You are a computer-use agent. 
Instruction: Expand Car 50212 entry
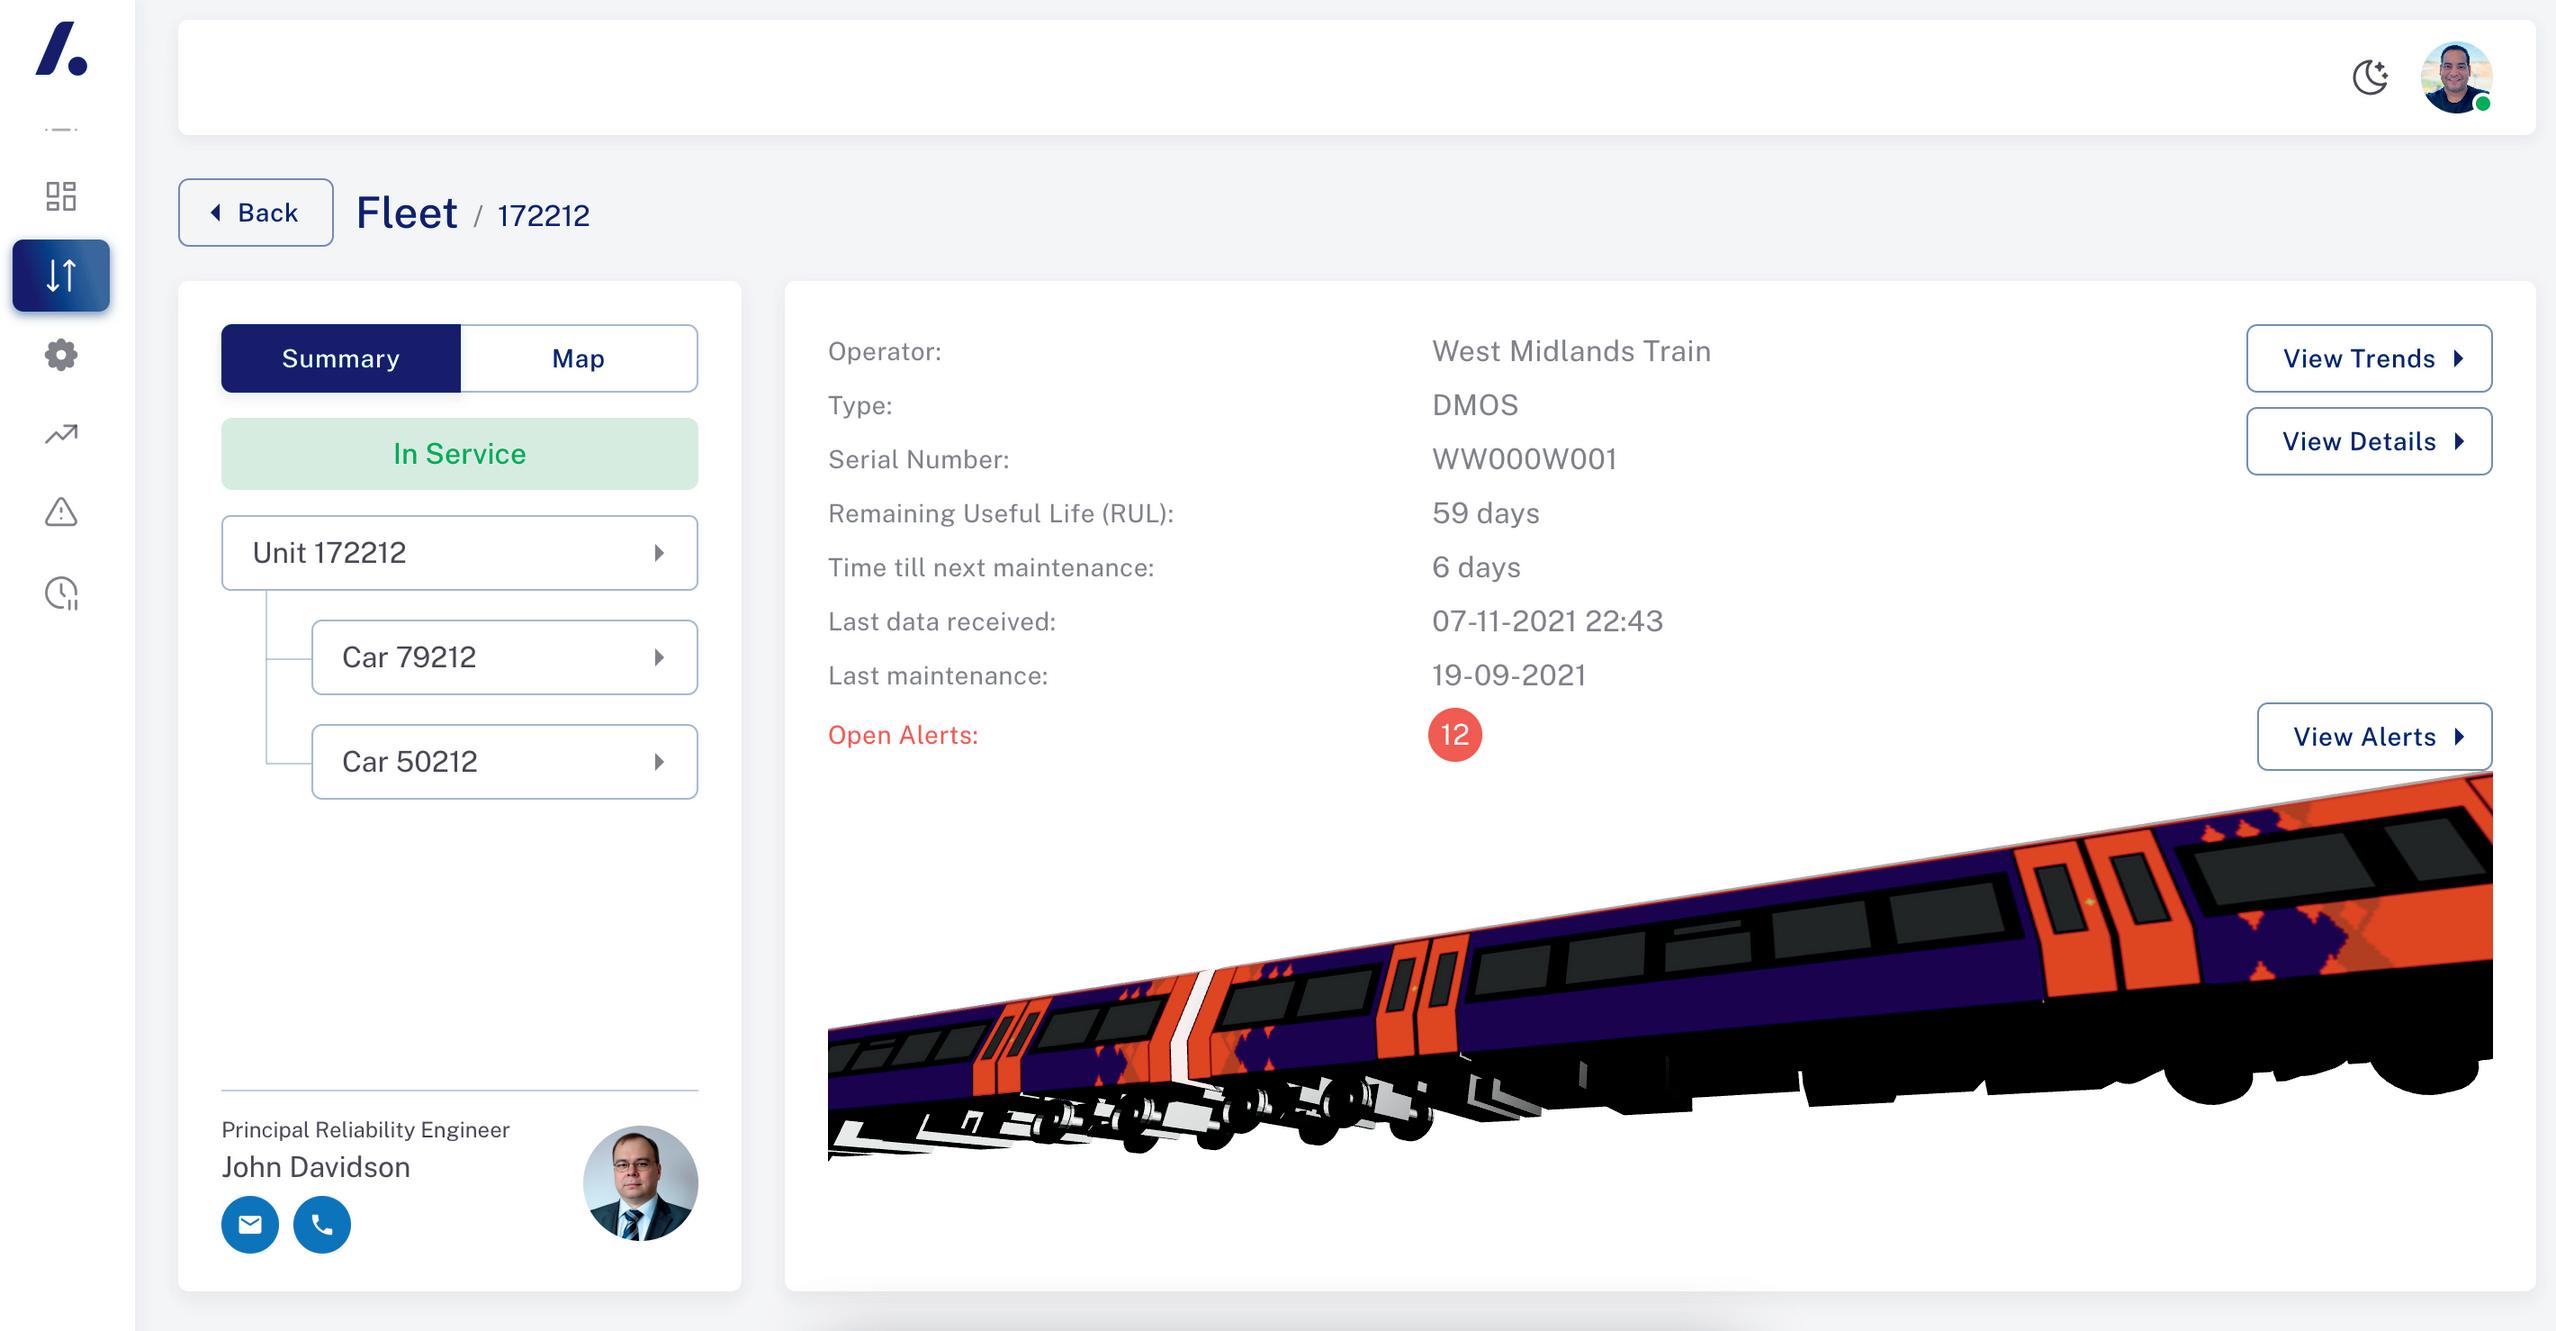pyautogui.click(x=504, y=762)
